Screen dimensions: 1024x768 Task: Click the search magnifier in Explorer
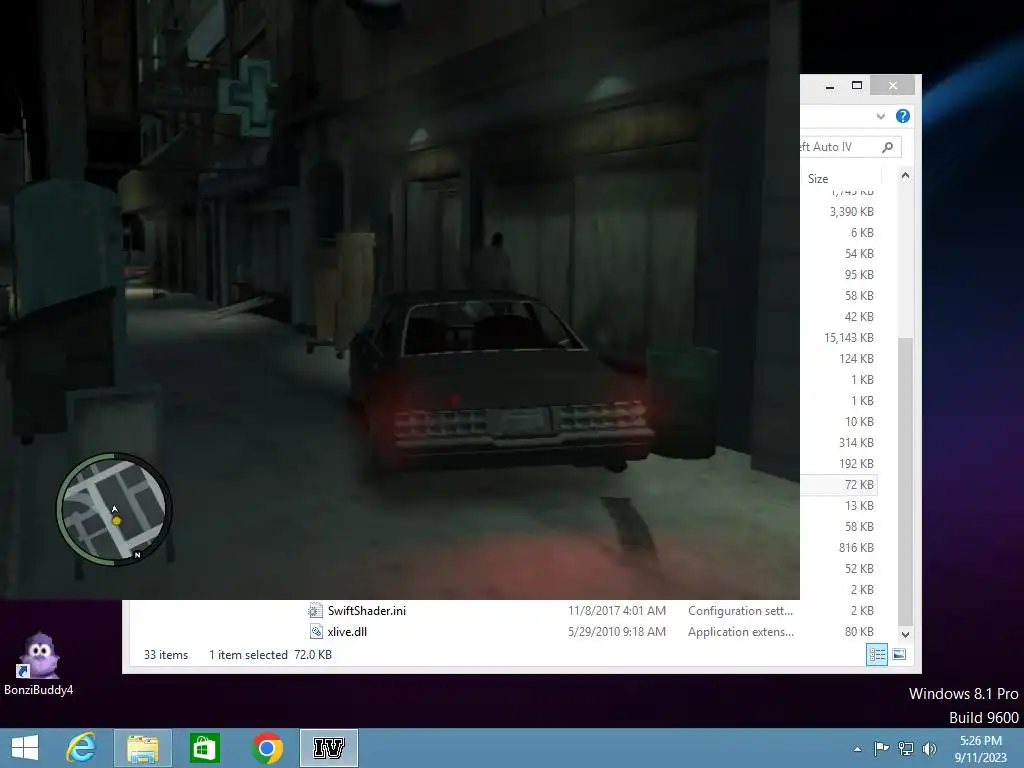pos(887,147)
